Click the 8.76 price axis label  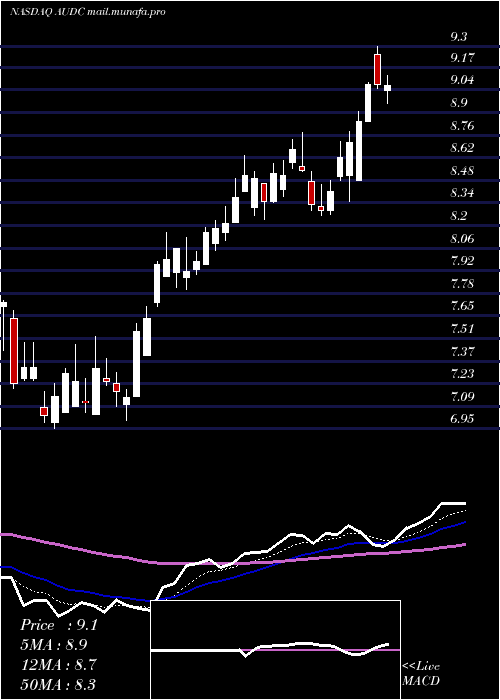pos(462,126)
